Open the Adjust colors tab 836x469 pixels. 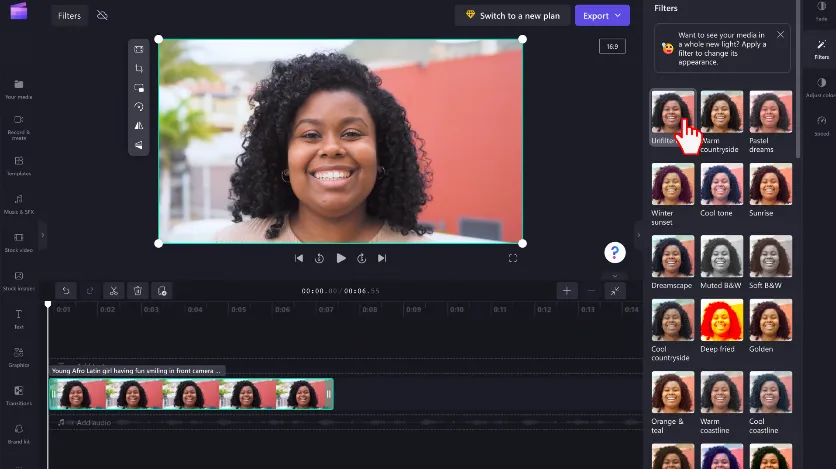tap(822, 87)
